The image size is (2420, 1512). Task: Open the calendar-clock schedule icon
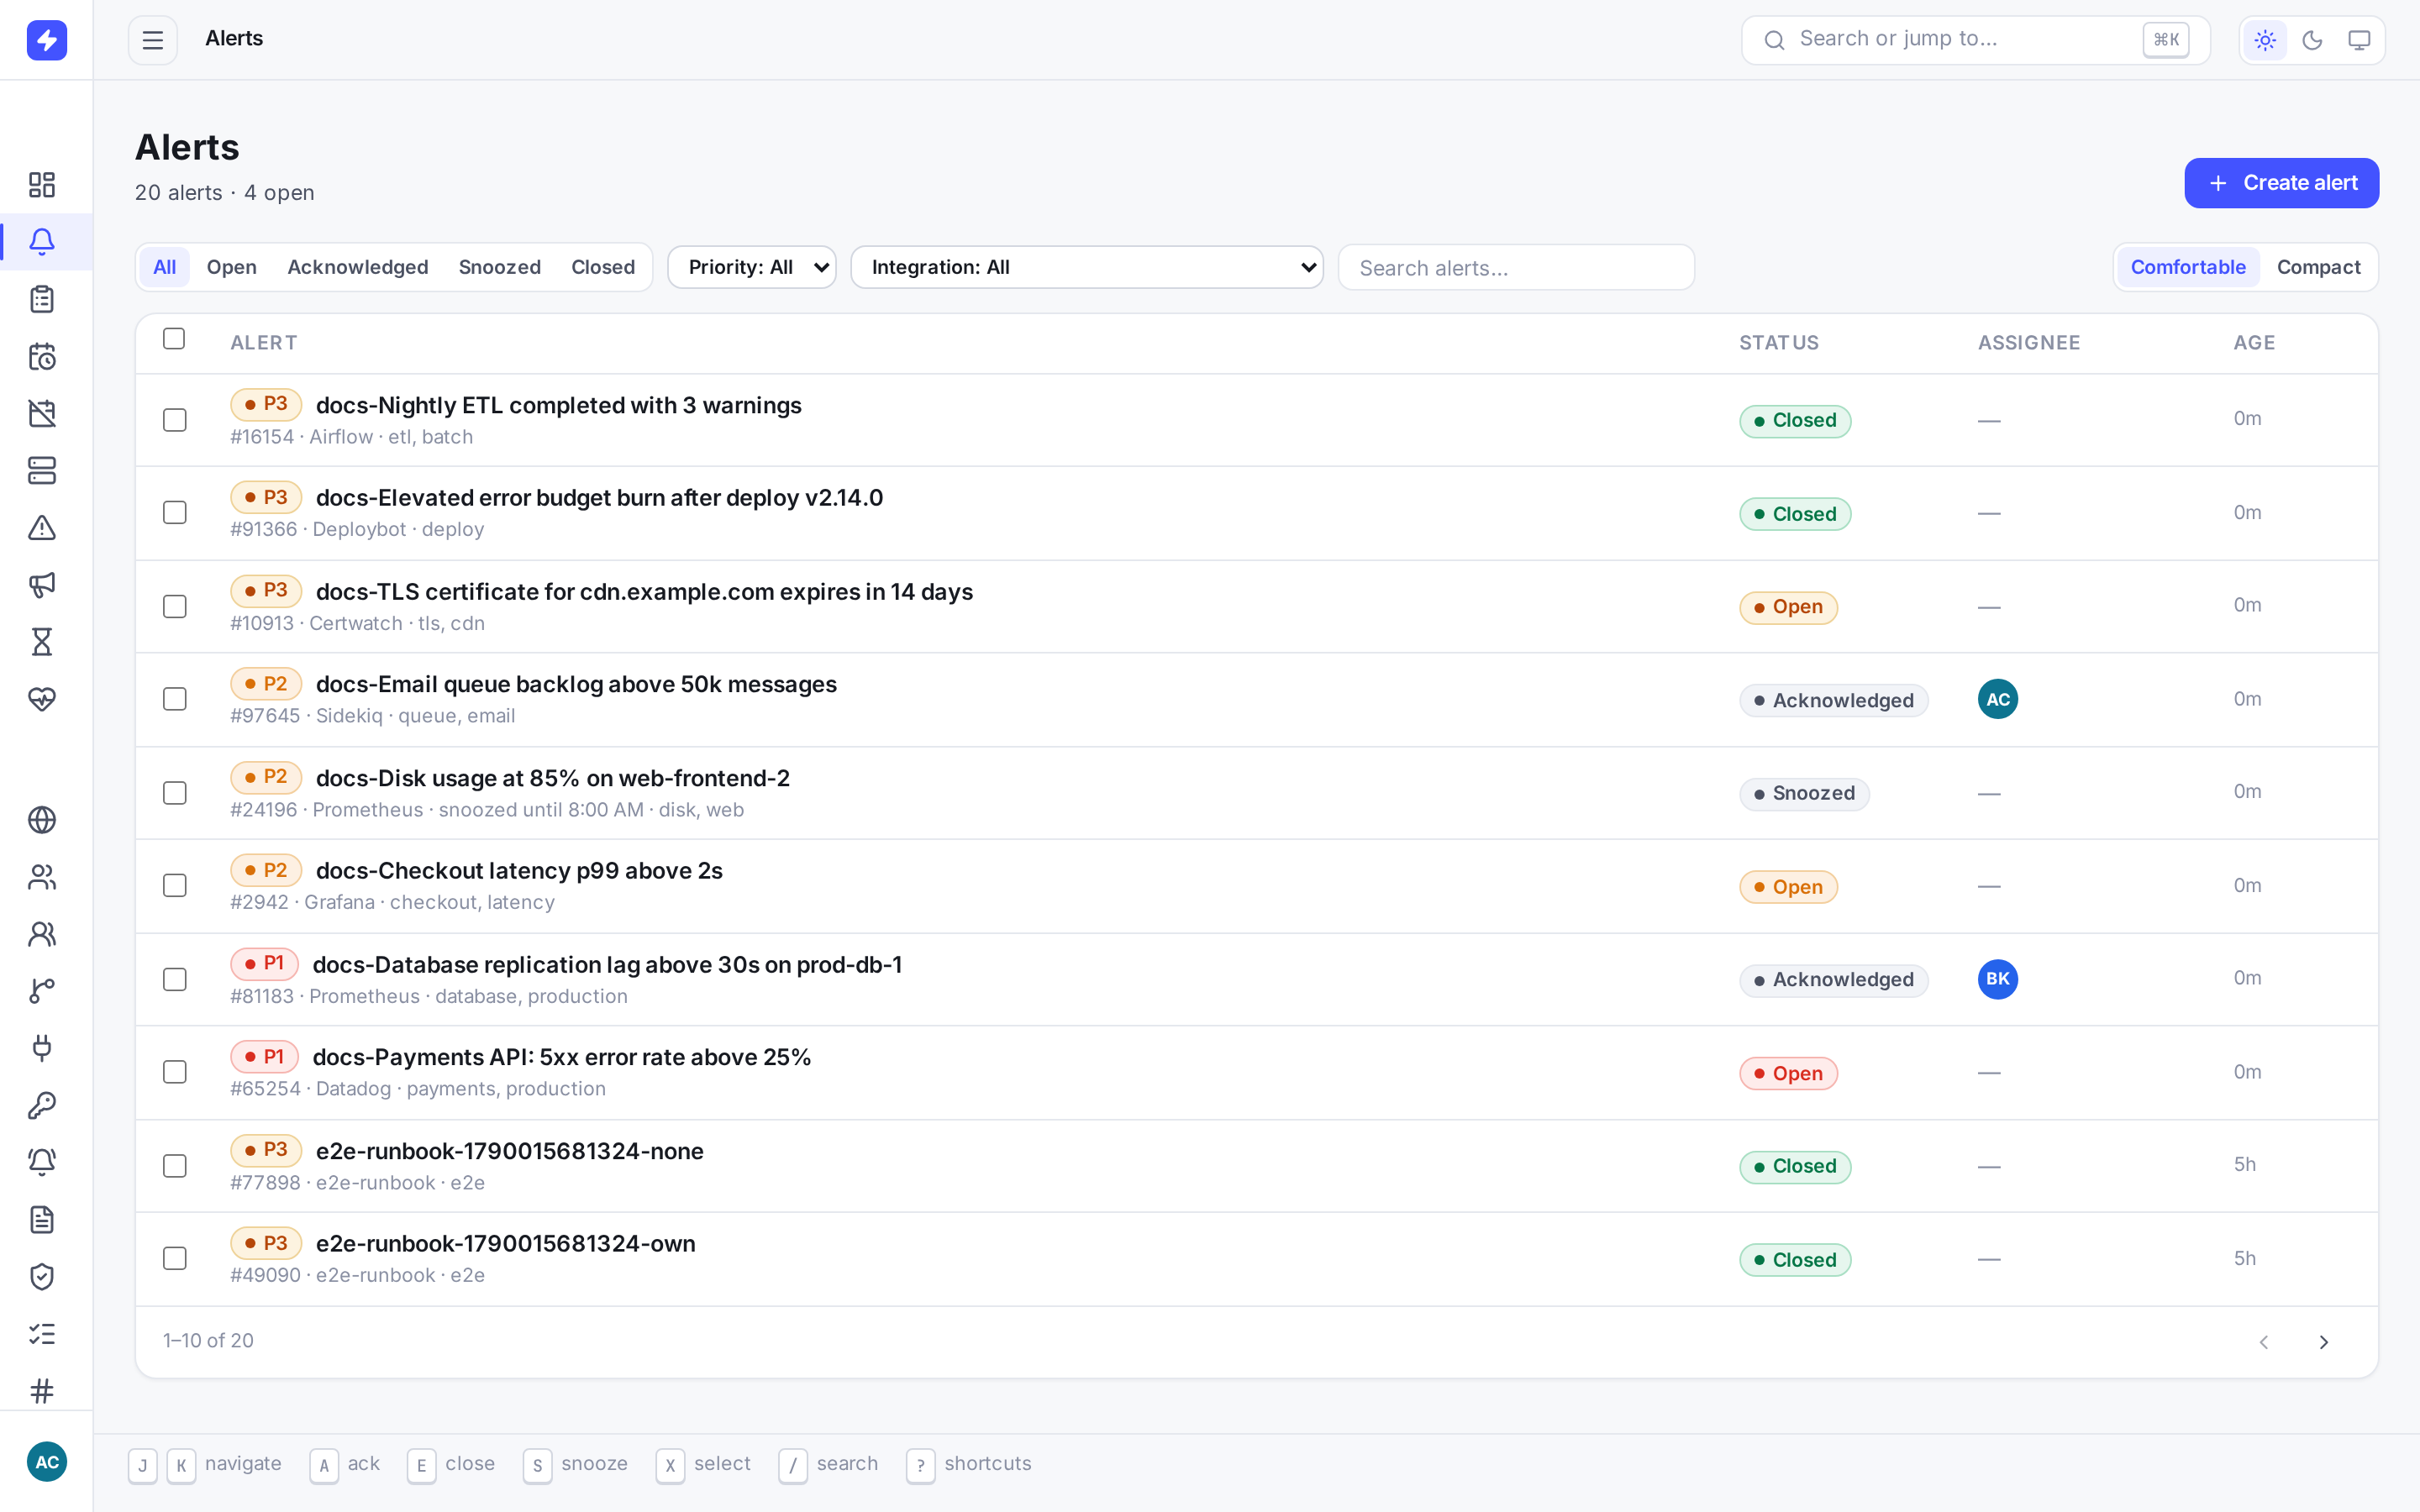click(x=42, y=356)
